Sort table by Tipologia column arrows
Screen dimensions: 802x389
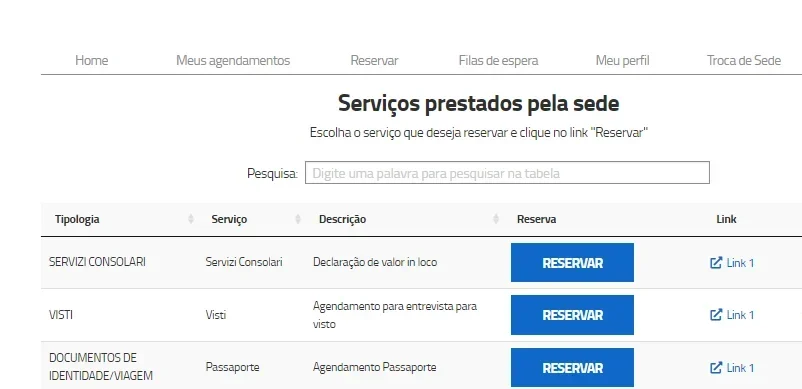[191, 219]
